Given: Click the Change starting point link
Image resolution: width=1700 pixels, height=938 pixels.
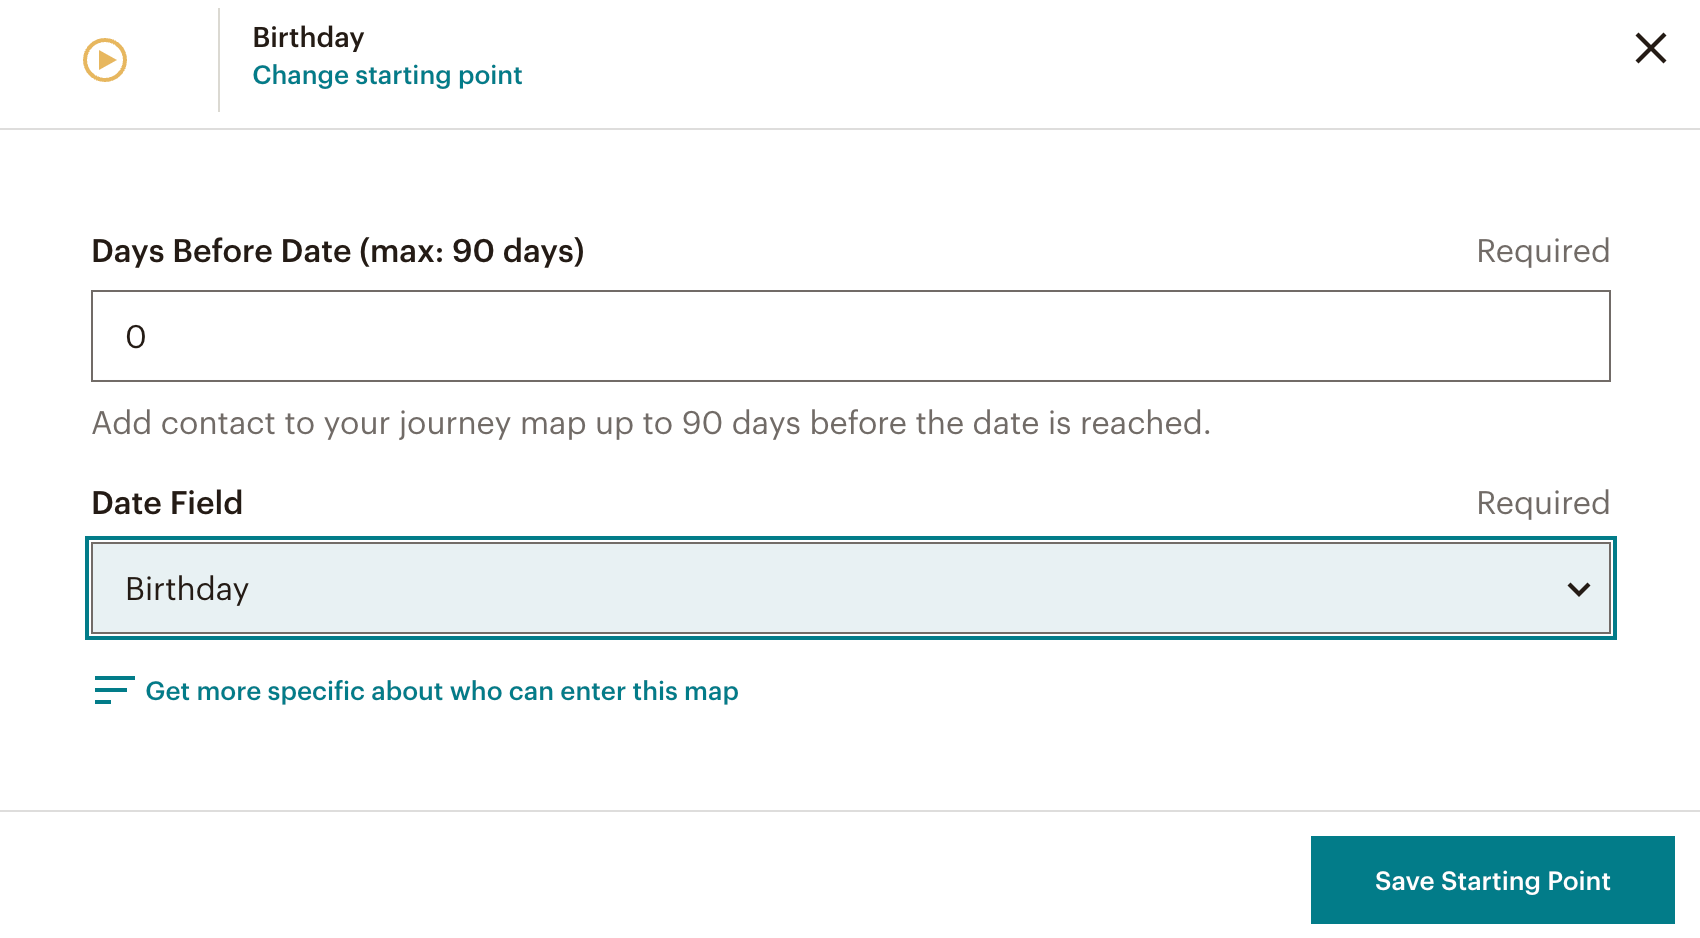Looking at the screenshot, I should [x=387, y=76].
